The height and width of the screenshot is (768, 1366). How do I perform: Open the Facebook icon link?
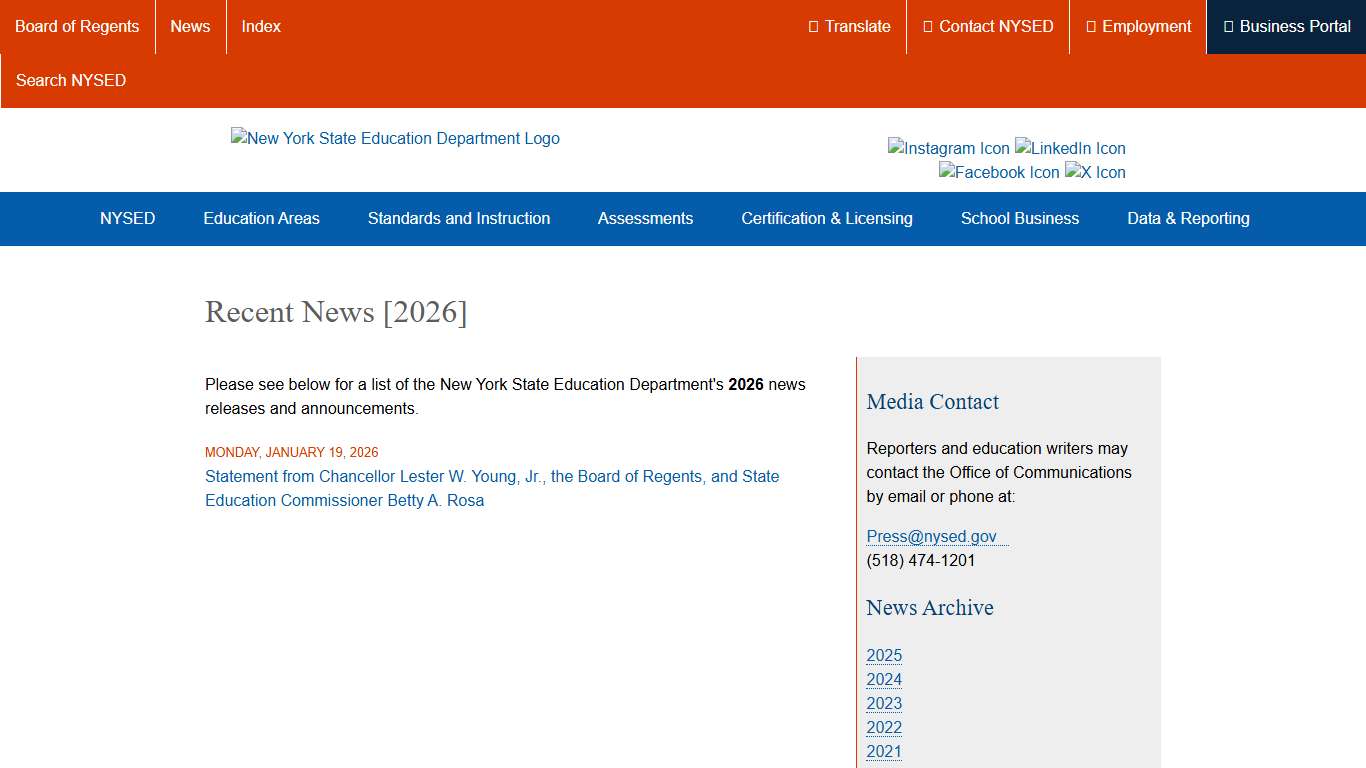pyautogui.click(x=998, y=172)
